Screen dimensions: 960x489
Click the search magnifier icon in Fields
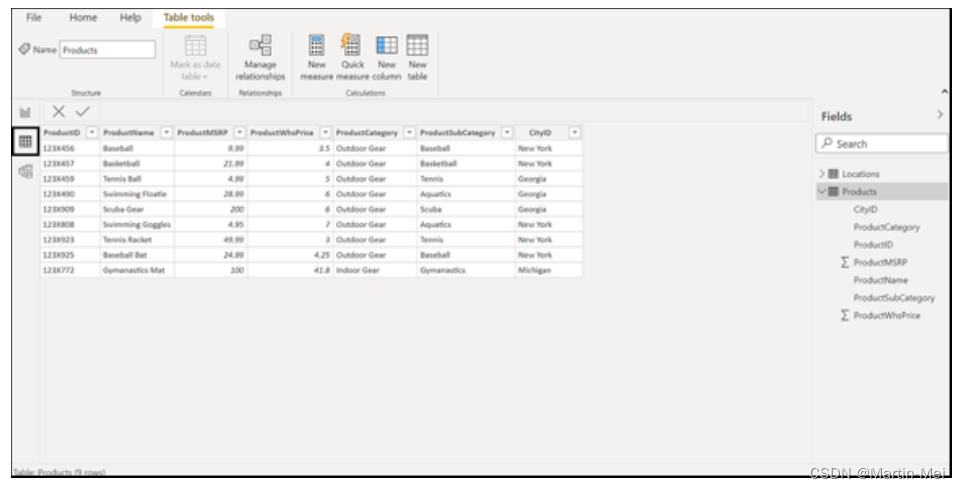[827, 143]
